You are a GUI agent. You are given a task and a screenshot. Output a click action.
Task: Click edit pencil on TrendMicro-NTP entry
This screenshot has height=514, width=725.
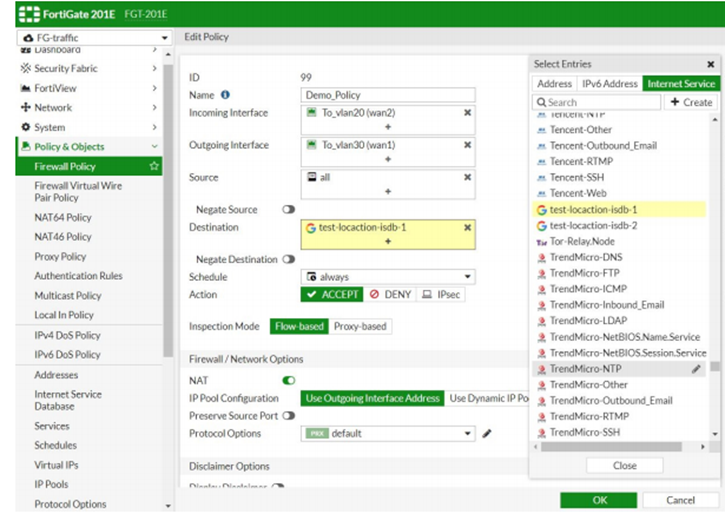(696, 369)
